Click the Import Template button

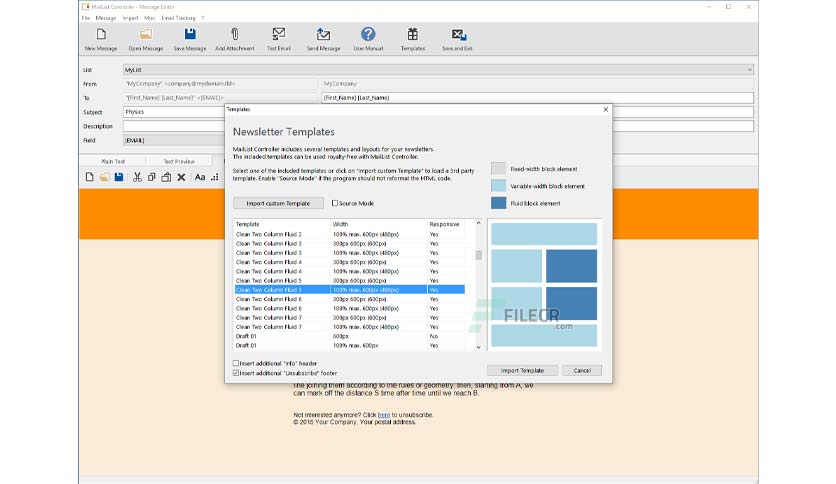point(522,370)
